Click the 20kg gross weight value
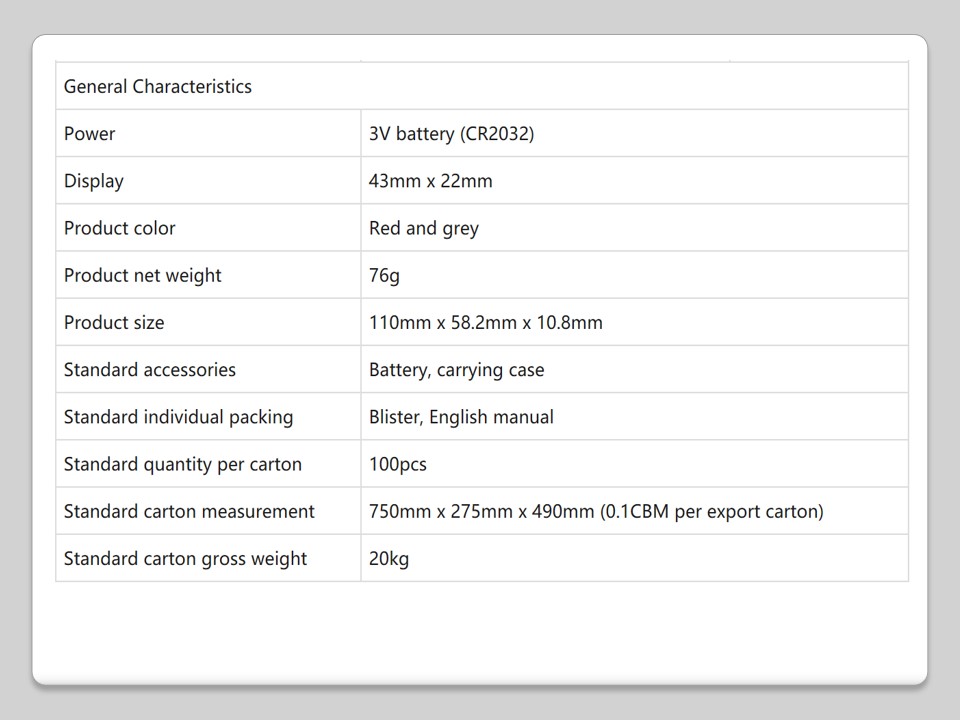Viewport: 960px width, 720px height. coord(389,558)
